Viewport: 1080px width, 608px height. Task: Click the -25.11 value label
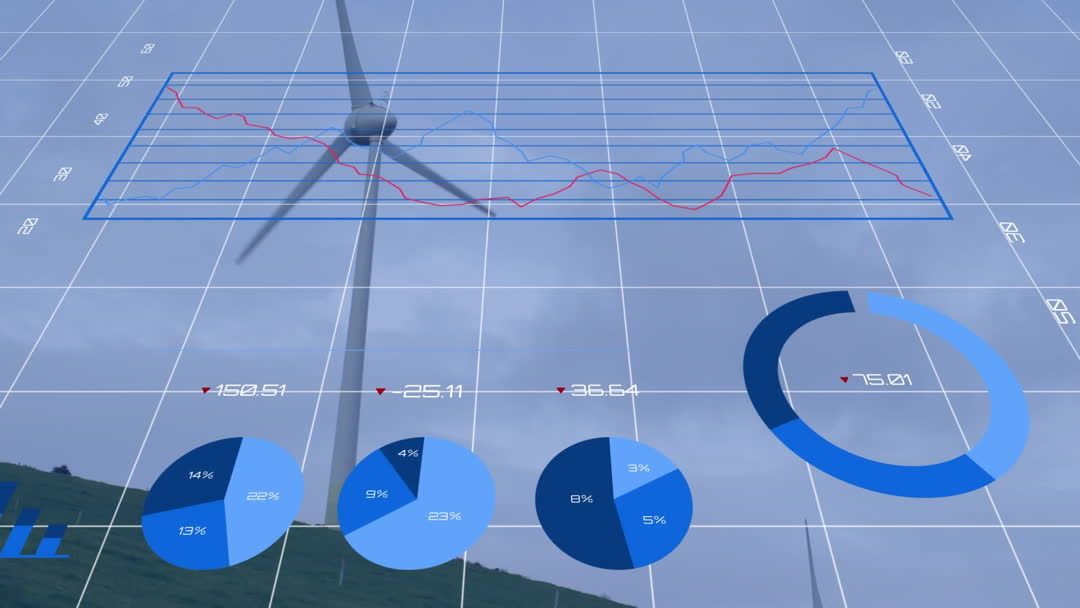tap(427, 391)
